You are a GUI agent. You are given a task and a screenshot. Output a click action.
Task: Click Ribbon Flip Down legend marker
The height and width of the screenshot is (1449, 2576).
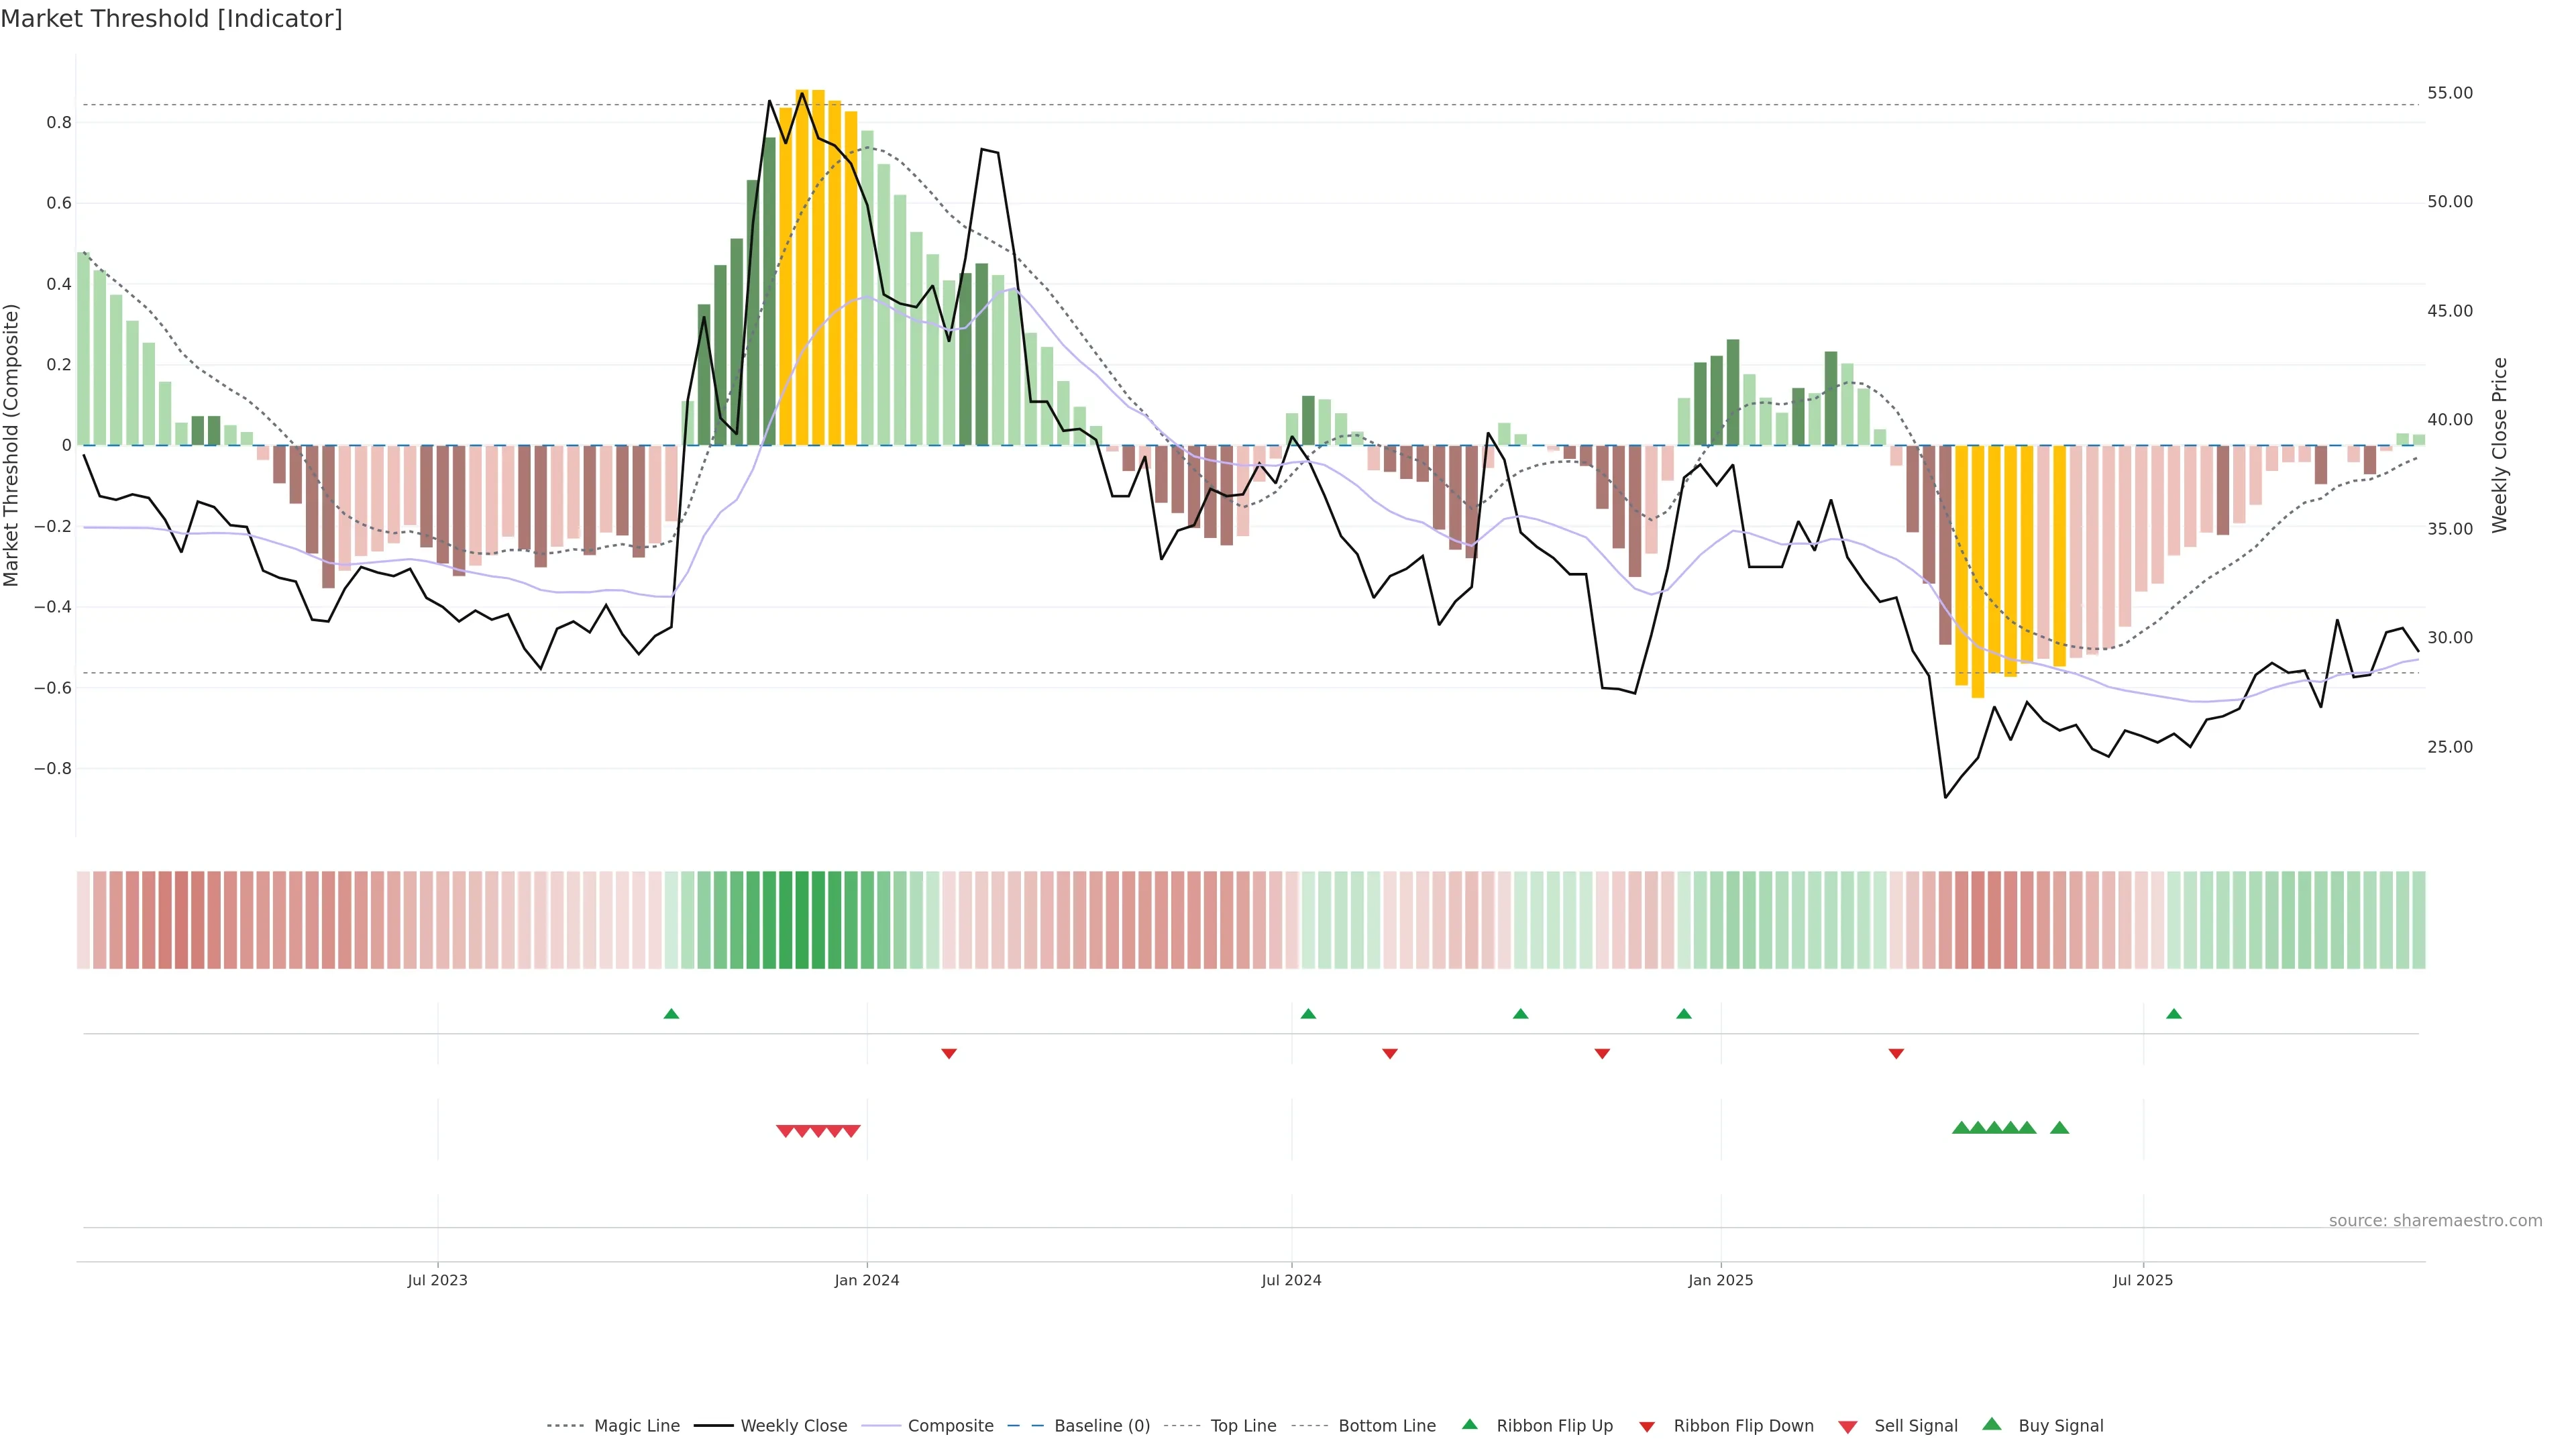click(1646, 1427)
